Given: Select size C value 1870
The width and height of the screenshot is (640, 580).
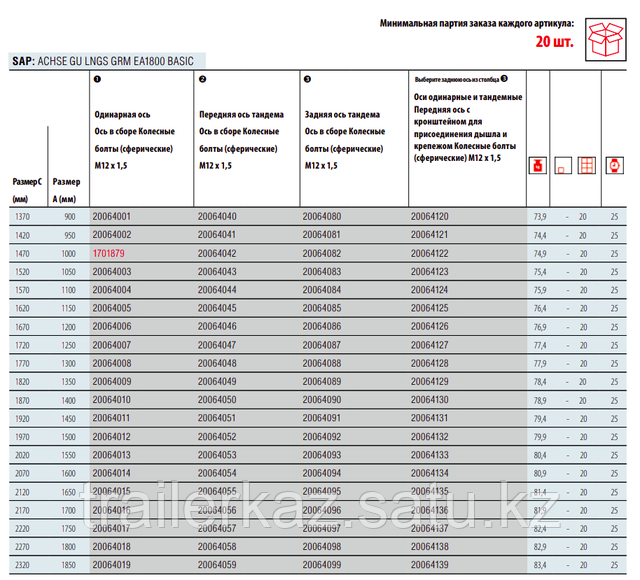Looking at the screenshot, I should click(22, 400).
